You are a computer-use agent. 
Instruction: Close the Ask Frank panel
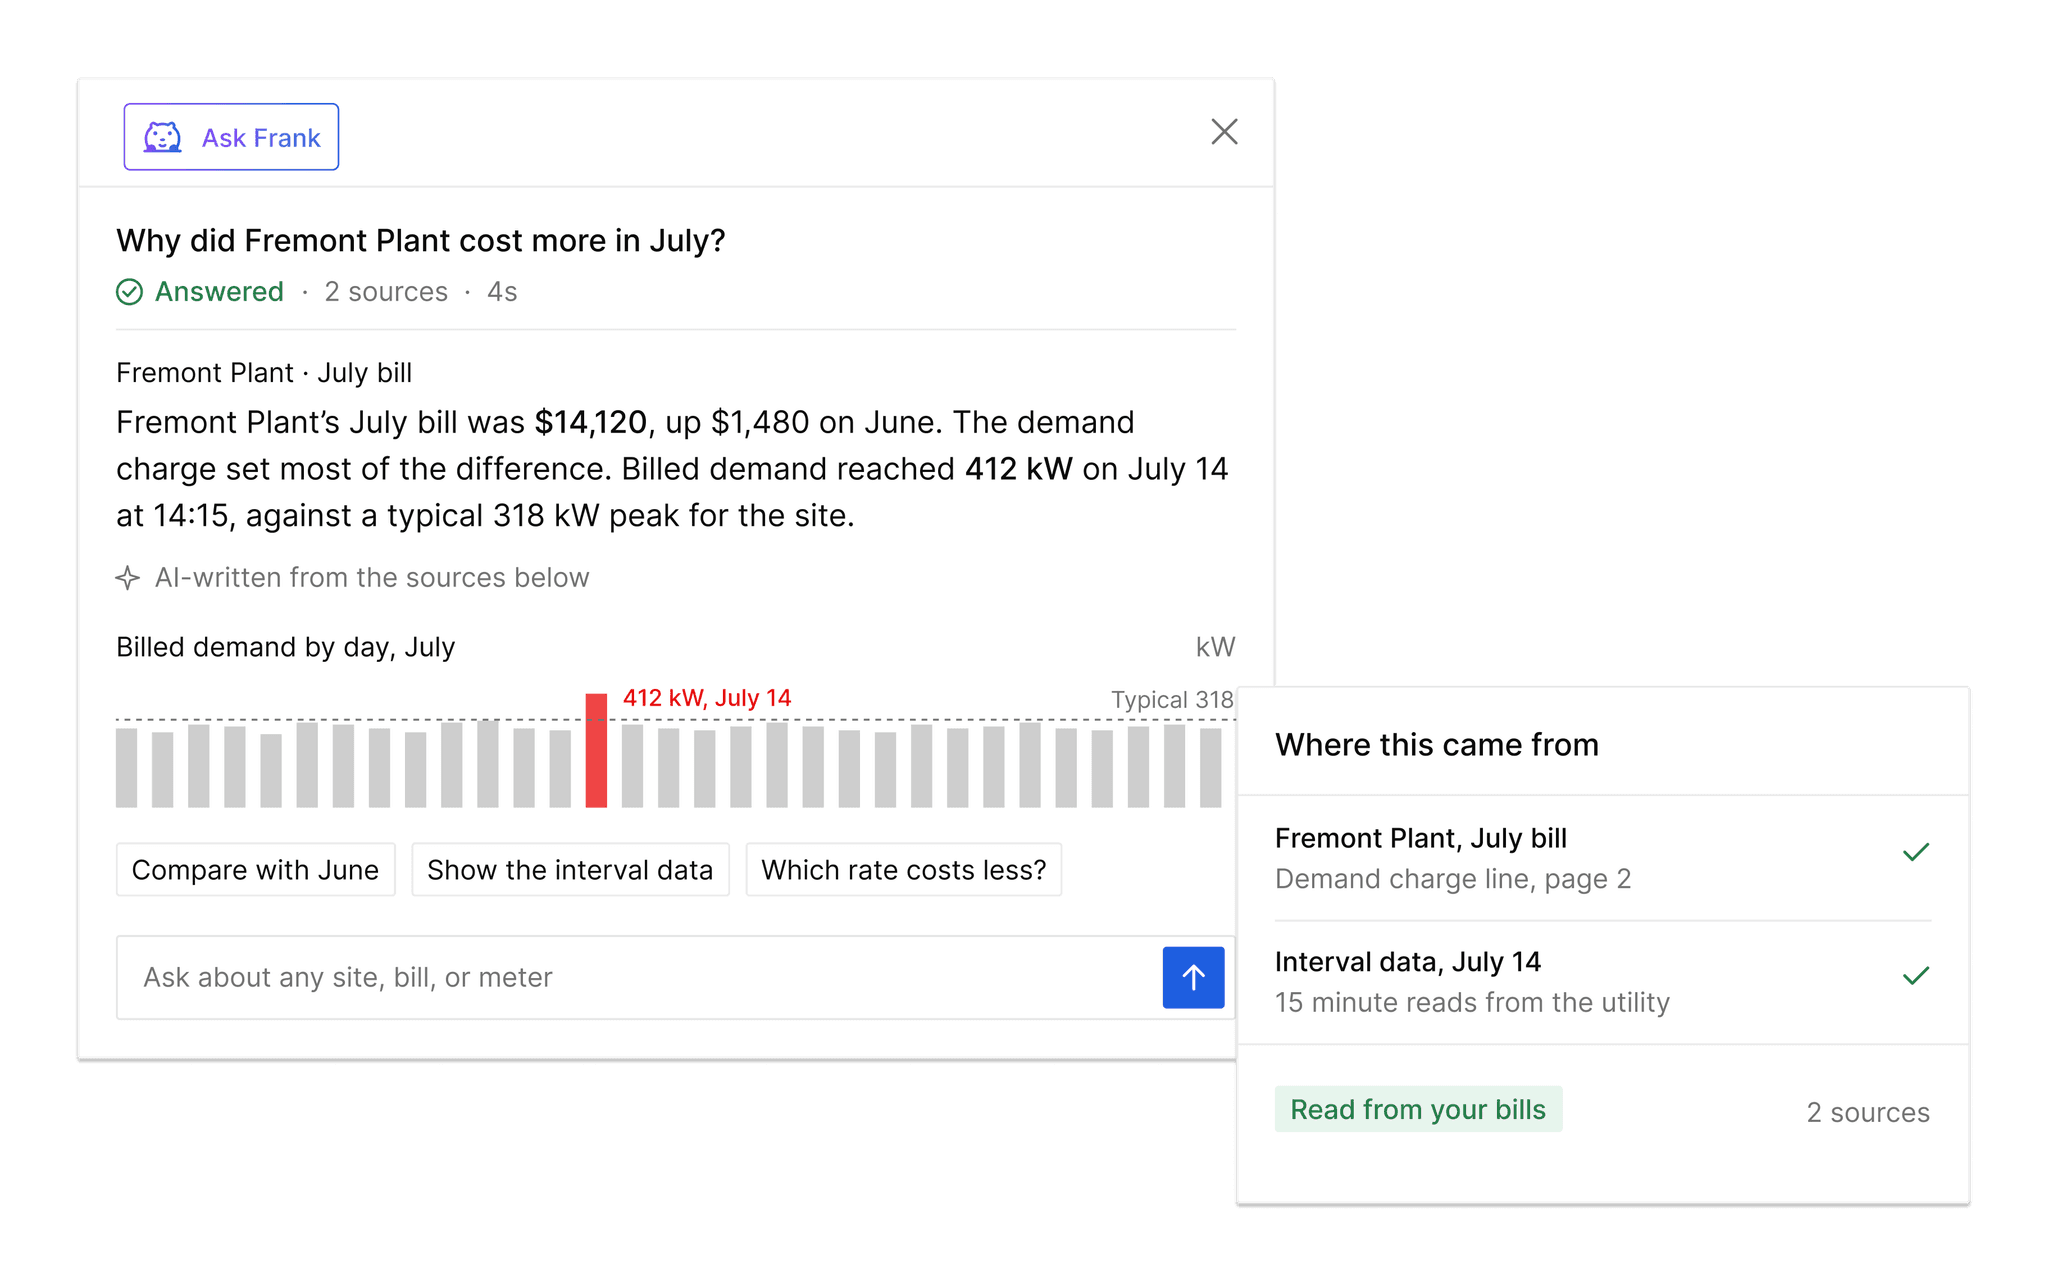(x=1224, y=132)
